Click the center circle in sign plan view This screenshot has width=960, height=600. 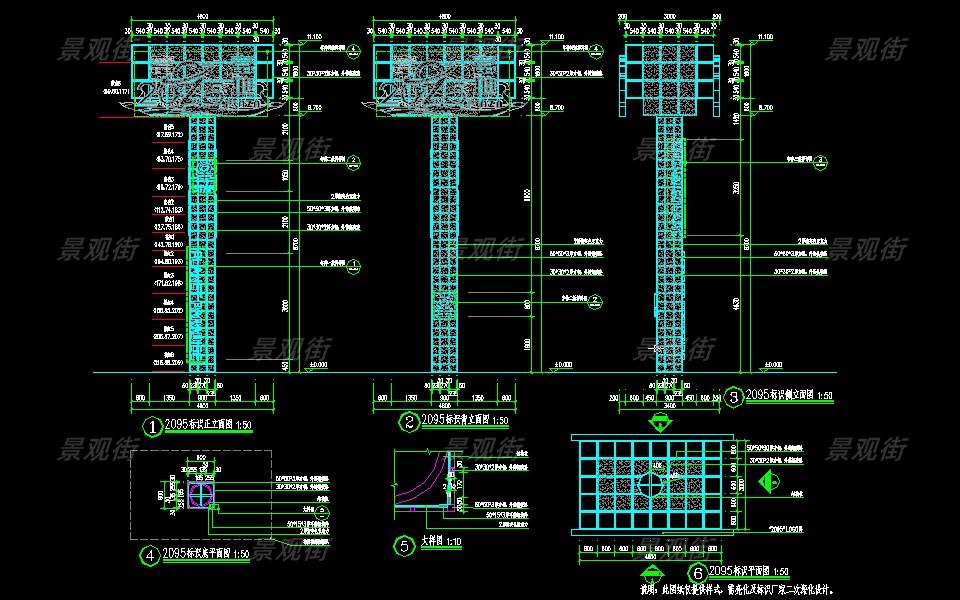click(650, 482)
